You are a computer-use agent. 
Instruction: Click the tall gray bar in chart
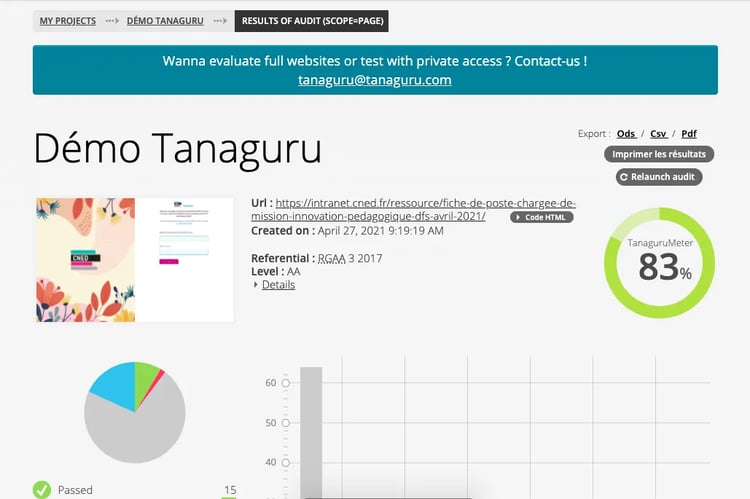(x=311, y=430)
